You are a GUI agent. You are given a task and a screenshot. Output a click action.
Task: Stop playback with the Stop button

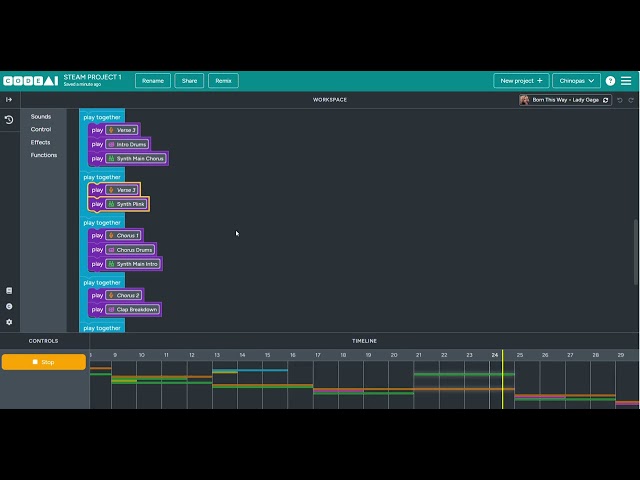point(44,362)
